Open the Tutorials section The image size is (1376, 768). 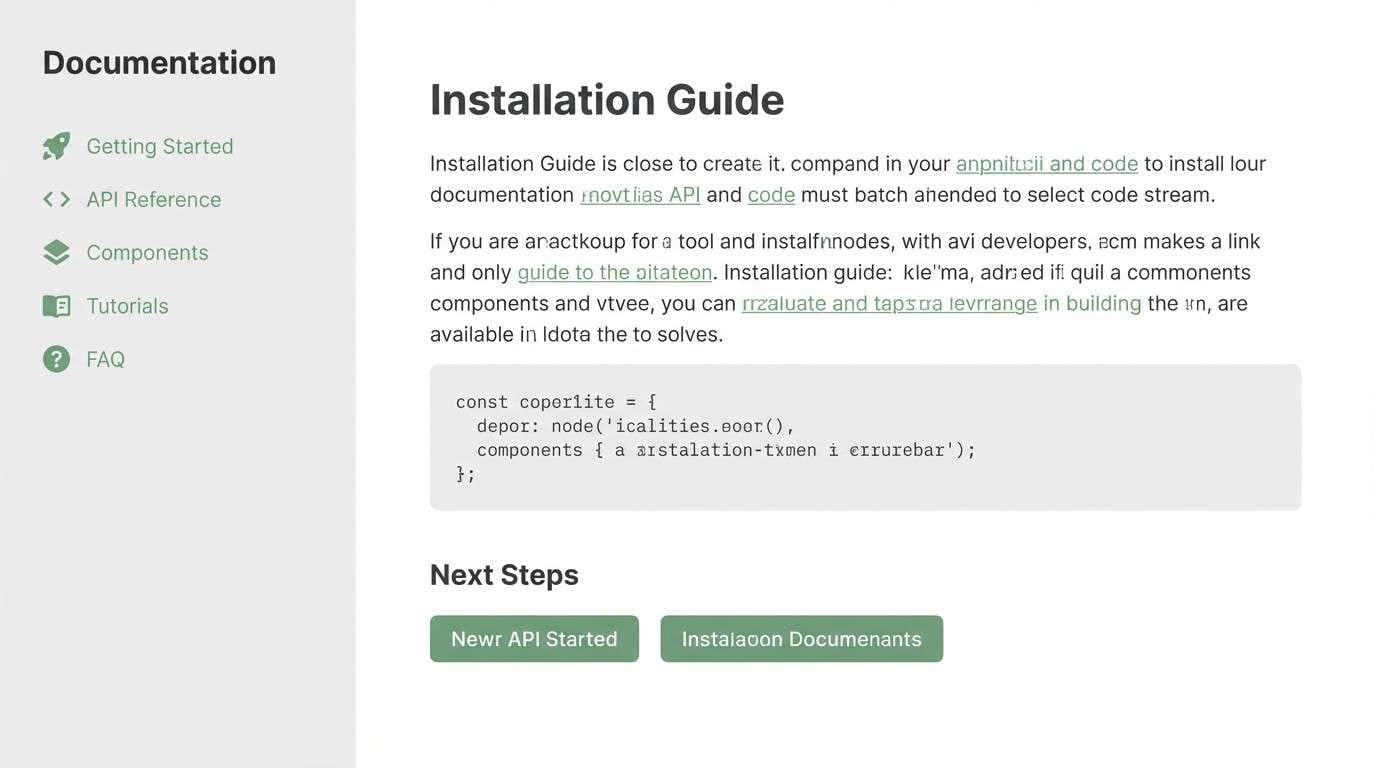point(127,305)
